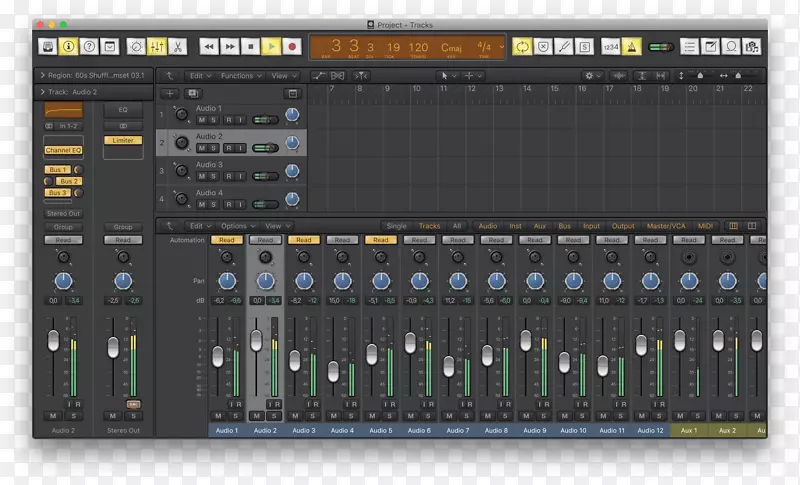
Task: Click the Rewind transport button
Action: tap(209, 46)
